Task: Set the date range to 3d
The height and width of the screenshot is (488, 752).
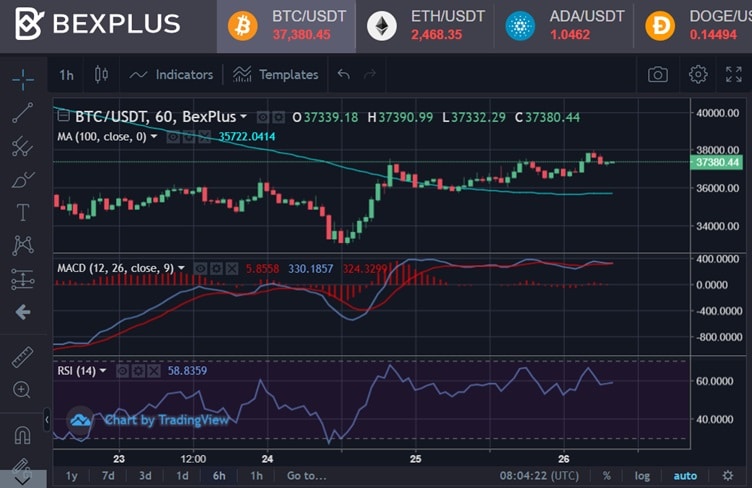Action: (145, 476)
